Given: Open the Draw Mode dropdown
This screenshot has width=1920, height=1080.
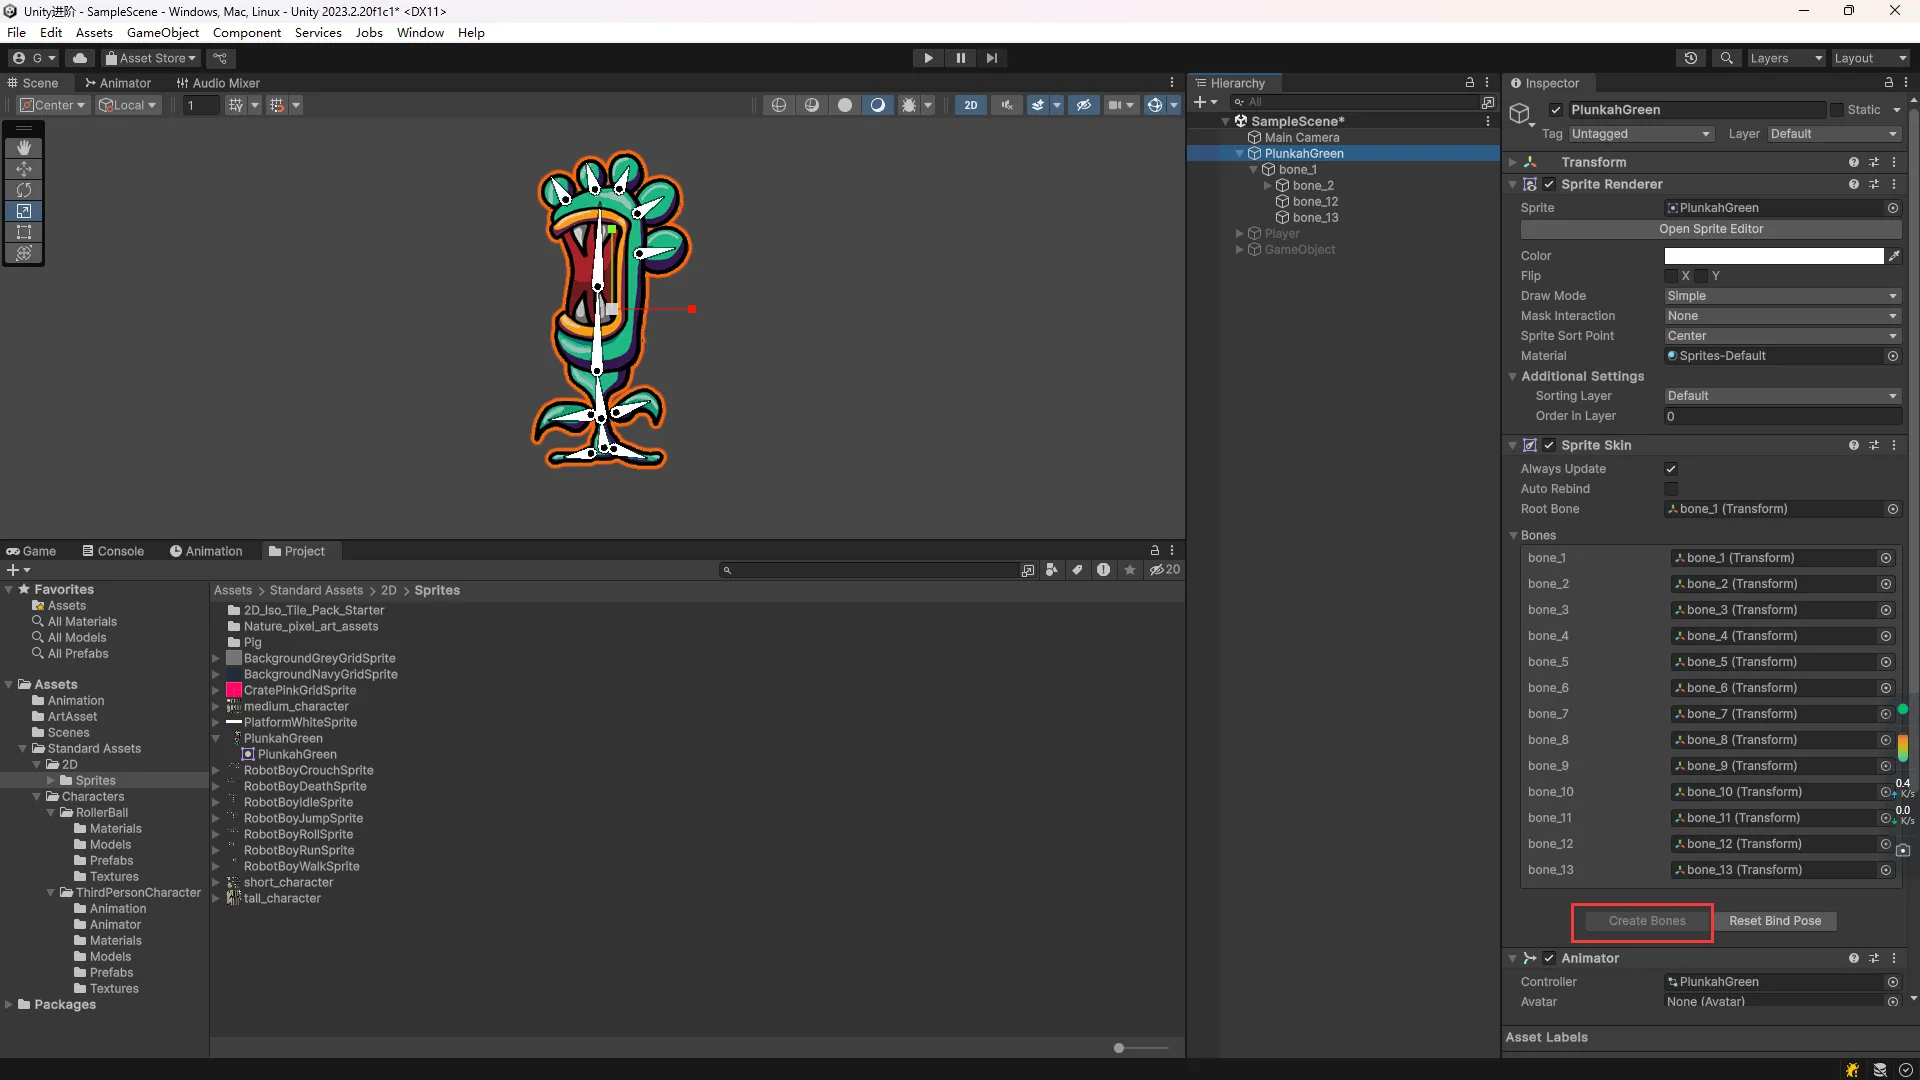Looking at the screenshot, I should (x=1781, y=296).
